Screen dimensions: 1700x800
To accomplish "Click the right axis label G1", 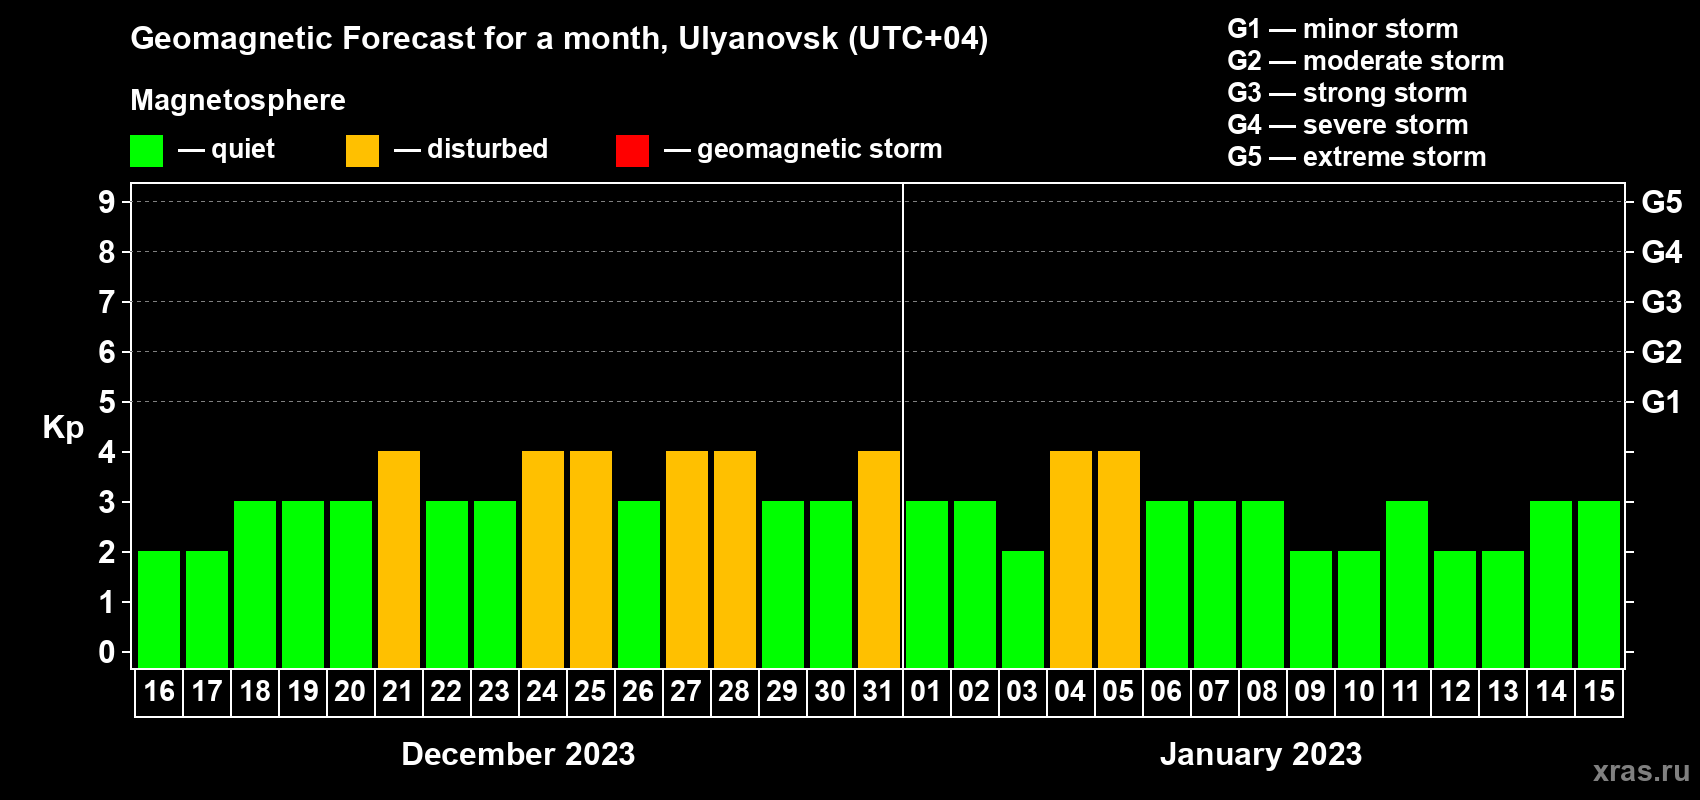I will point(1662,402).
